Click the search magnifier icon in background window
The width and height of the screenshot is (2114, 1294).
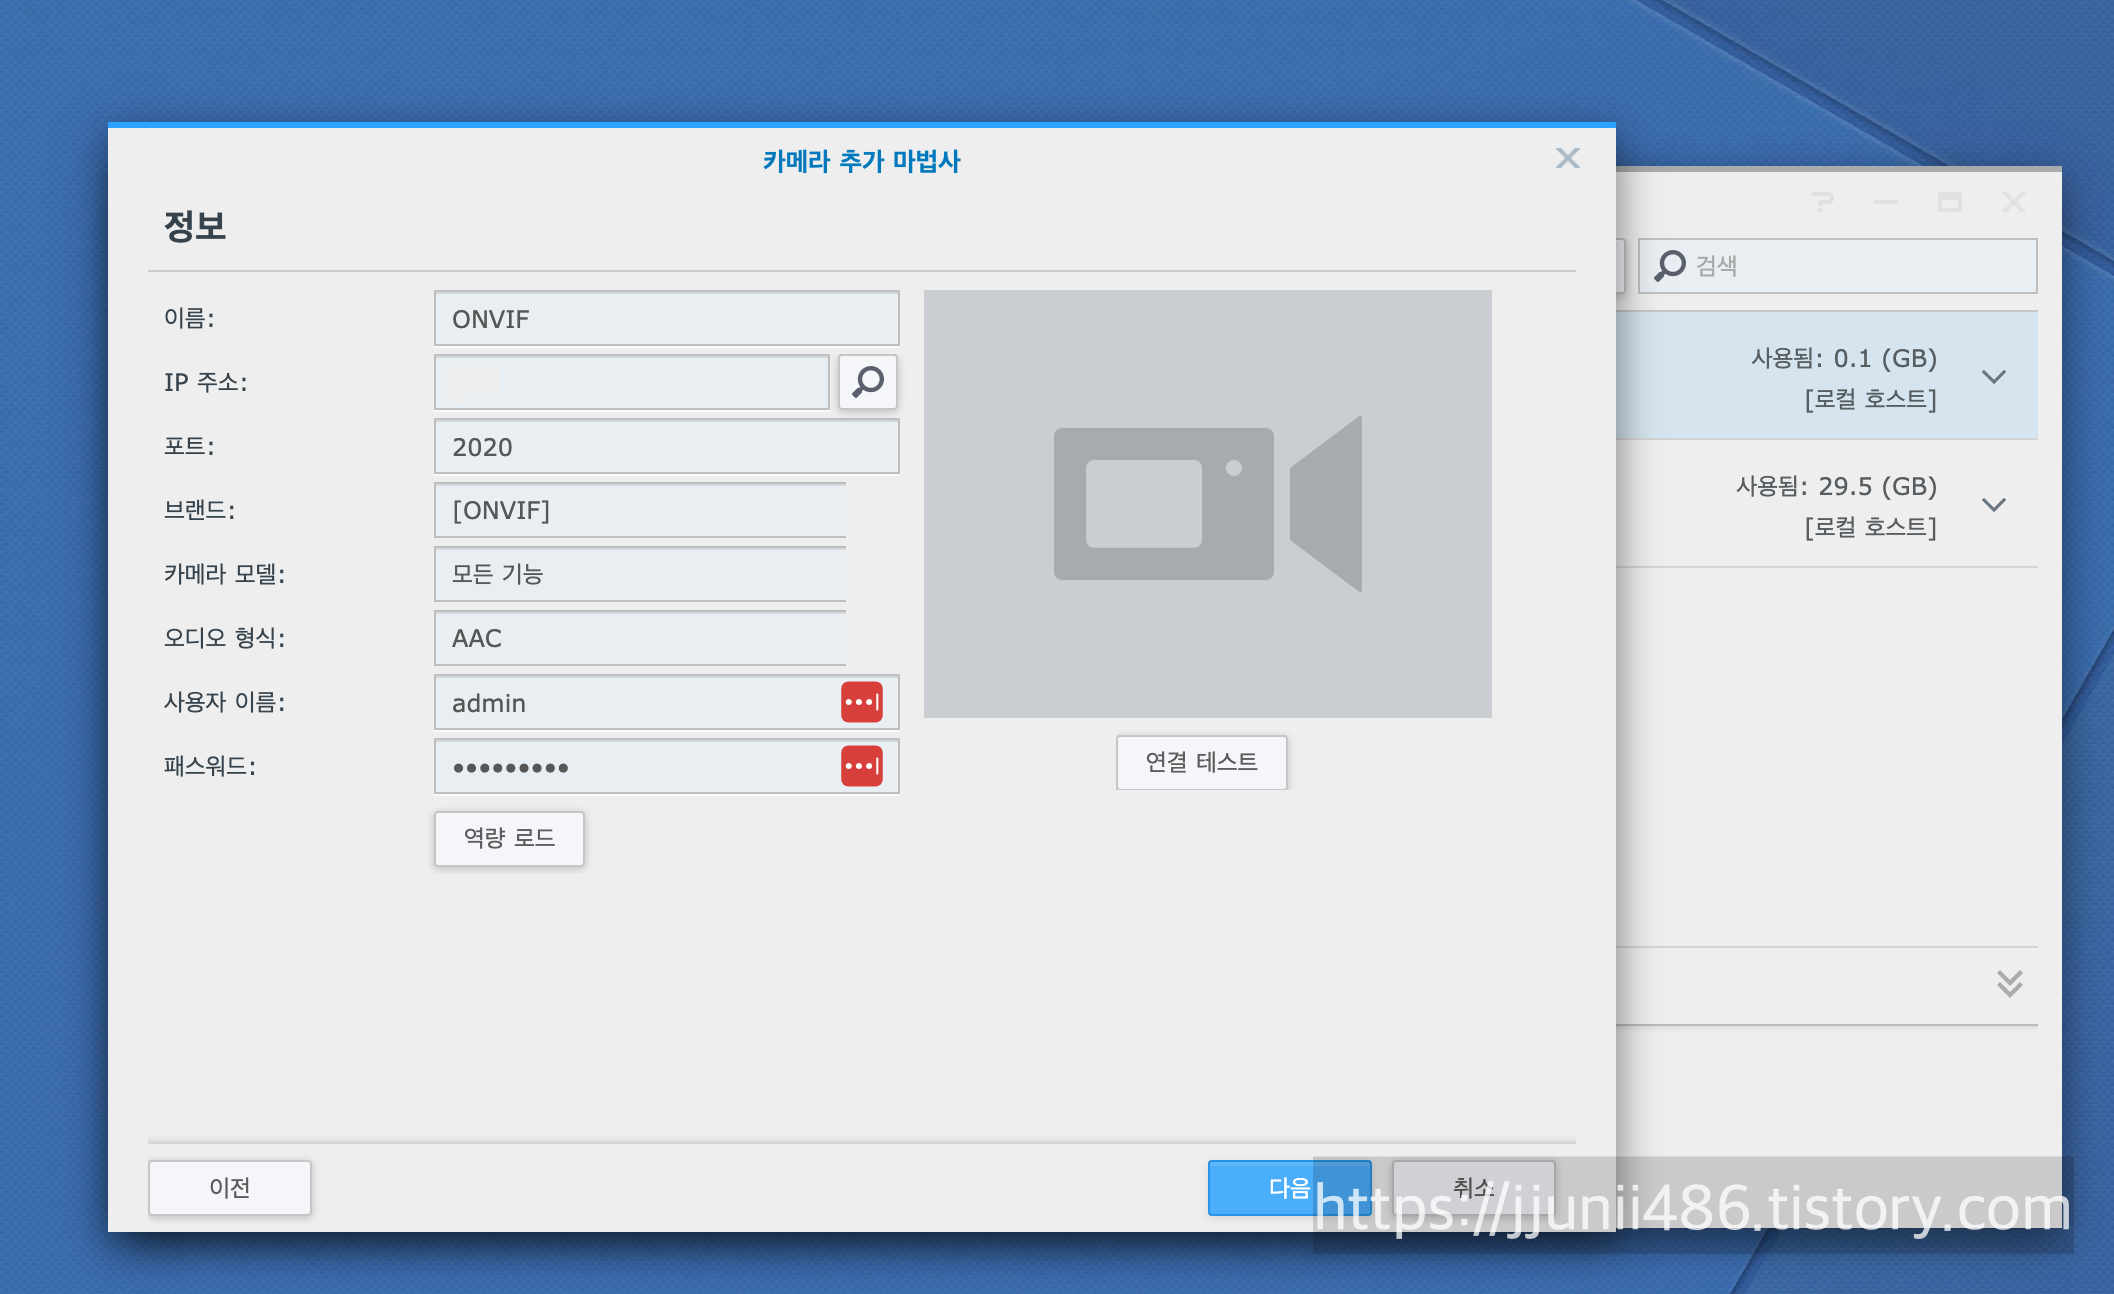[1669, 266]
